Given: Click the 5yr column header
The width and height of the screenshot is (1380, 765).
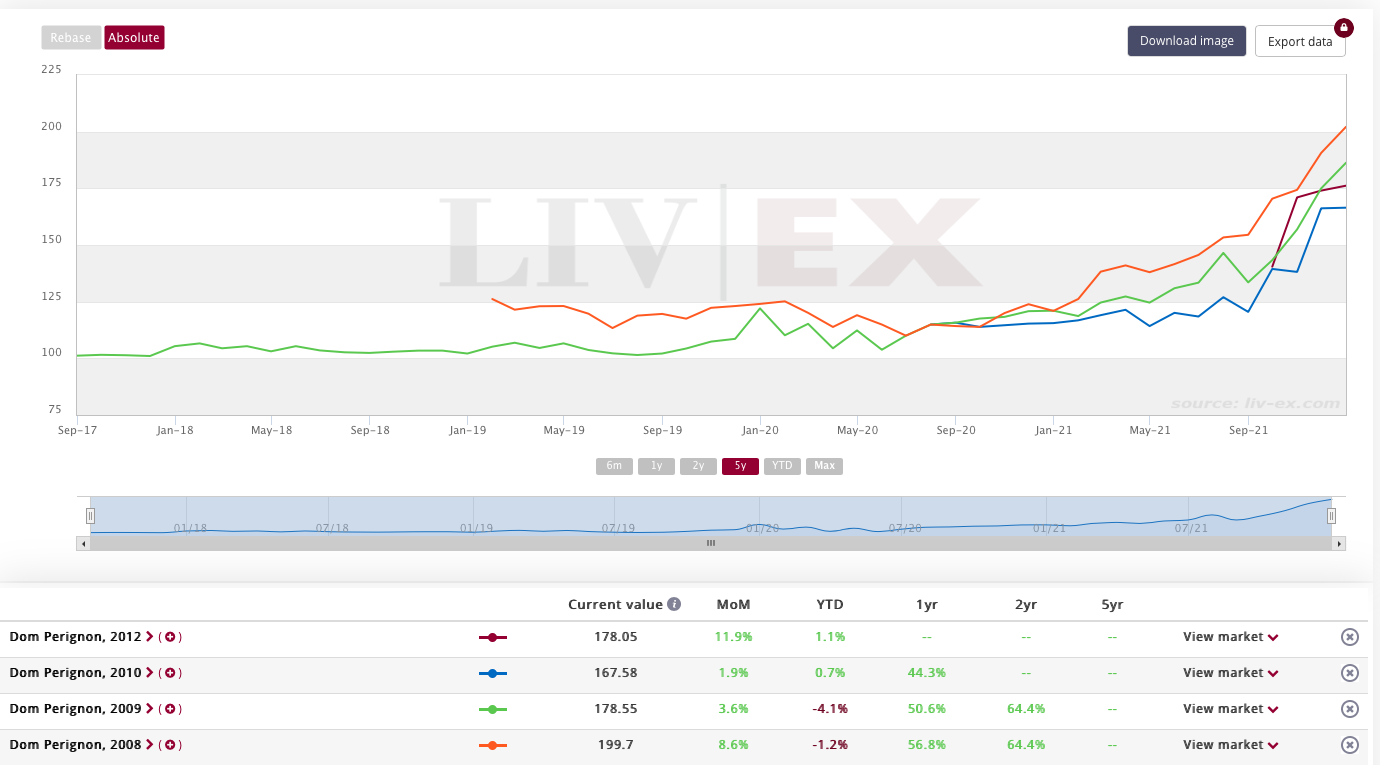Looking at the screenshot, I should tap(1111, 605).
